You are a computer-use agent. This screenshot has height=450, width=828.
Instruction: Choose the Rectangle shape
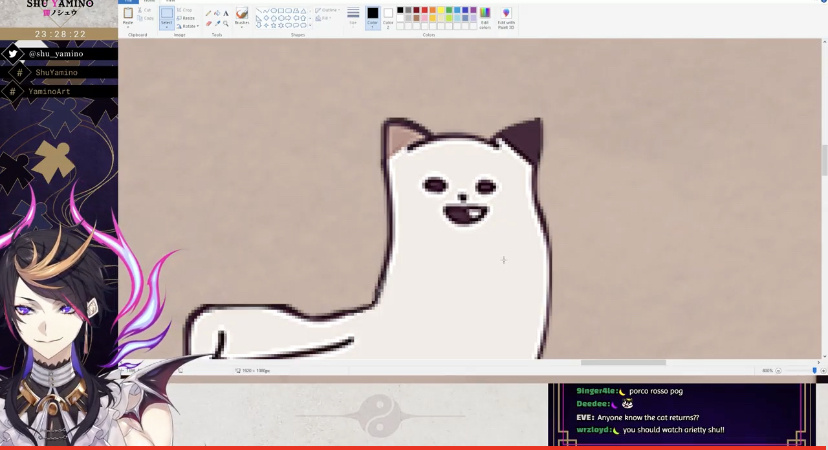click(x=281, y=11)
